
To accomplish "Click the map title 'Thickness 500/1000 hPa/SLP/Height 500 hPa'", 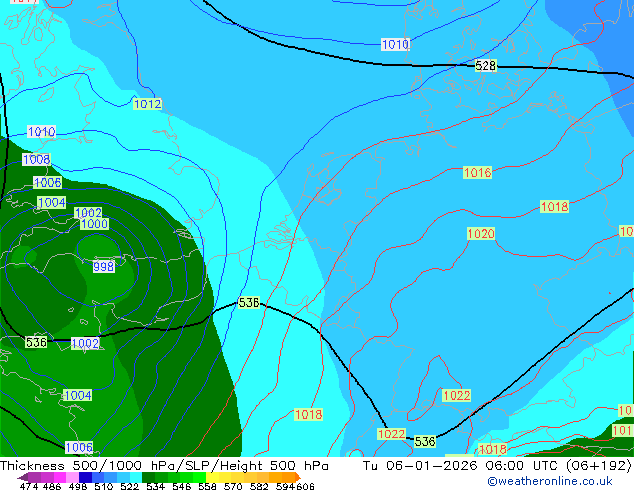I will tap(164, 466).
